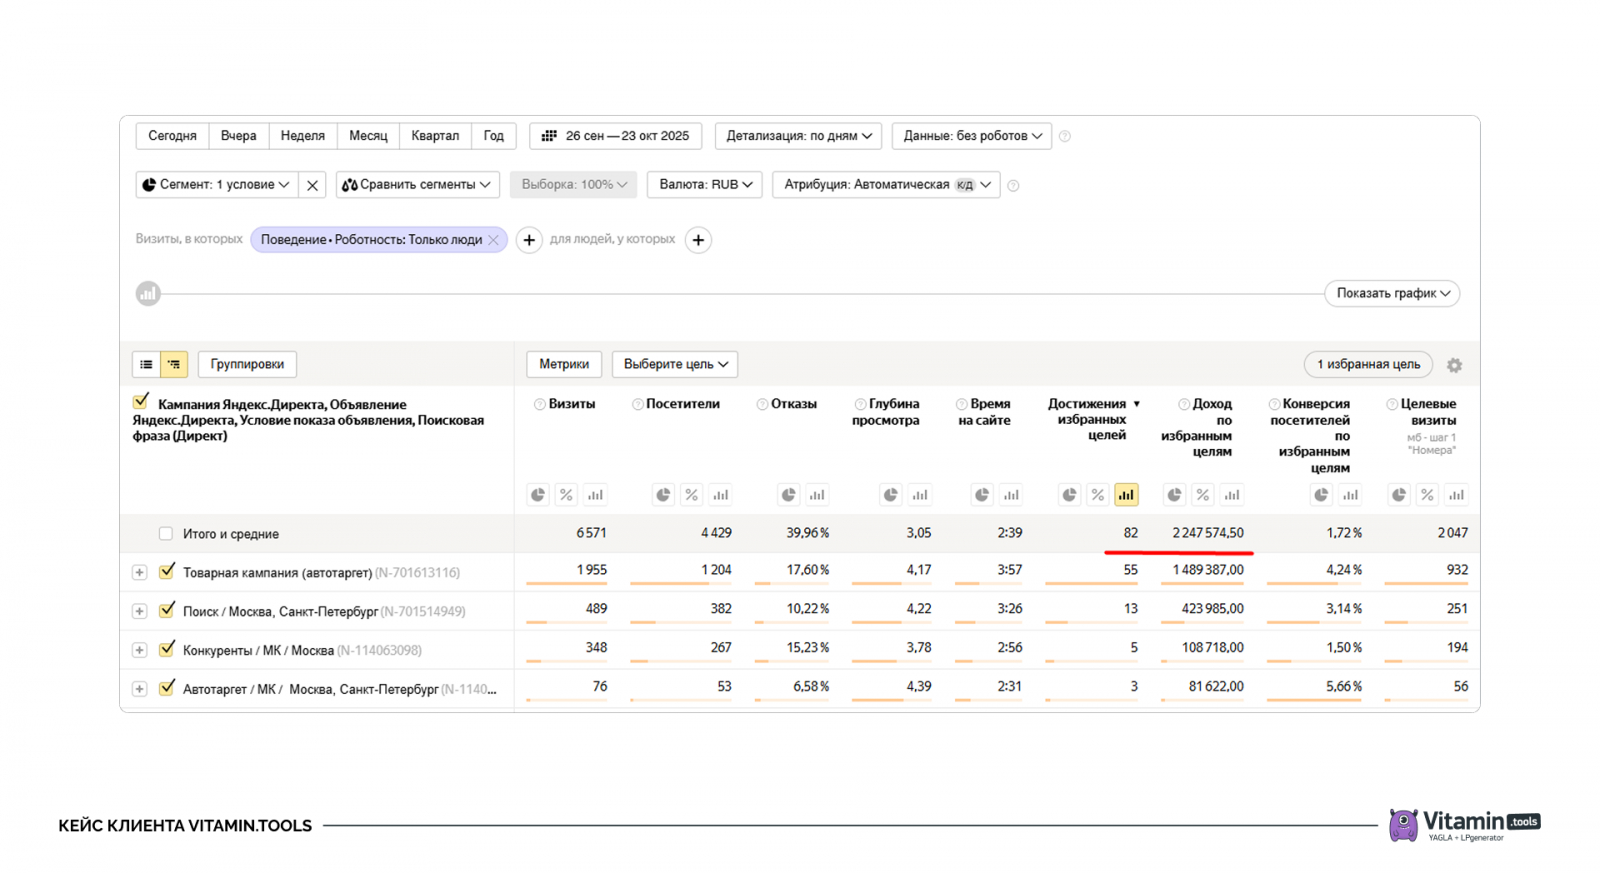1600x873 pixels.
Task: Uncheck Конкуренты / МК / Москва row
Action: click(x=167, y=650)
